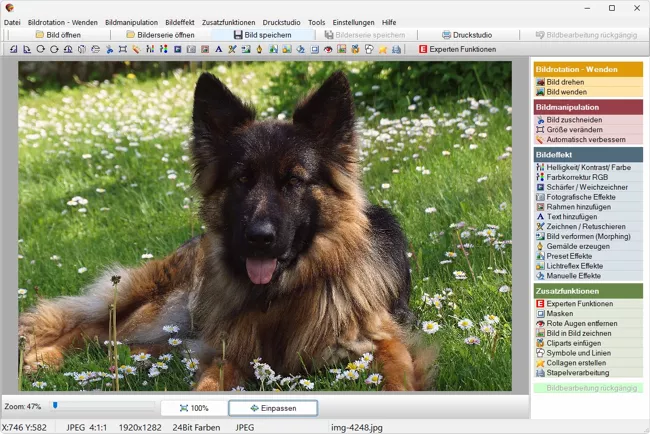This screenshot has width=650, height=434.
Task: Click the Bild öffnen button
Action: [x=58, y=35]
